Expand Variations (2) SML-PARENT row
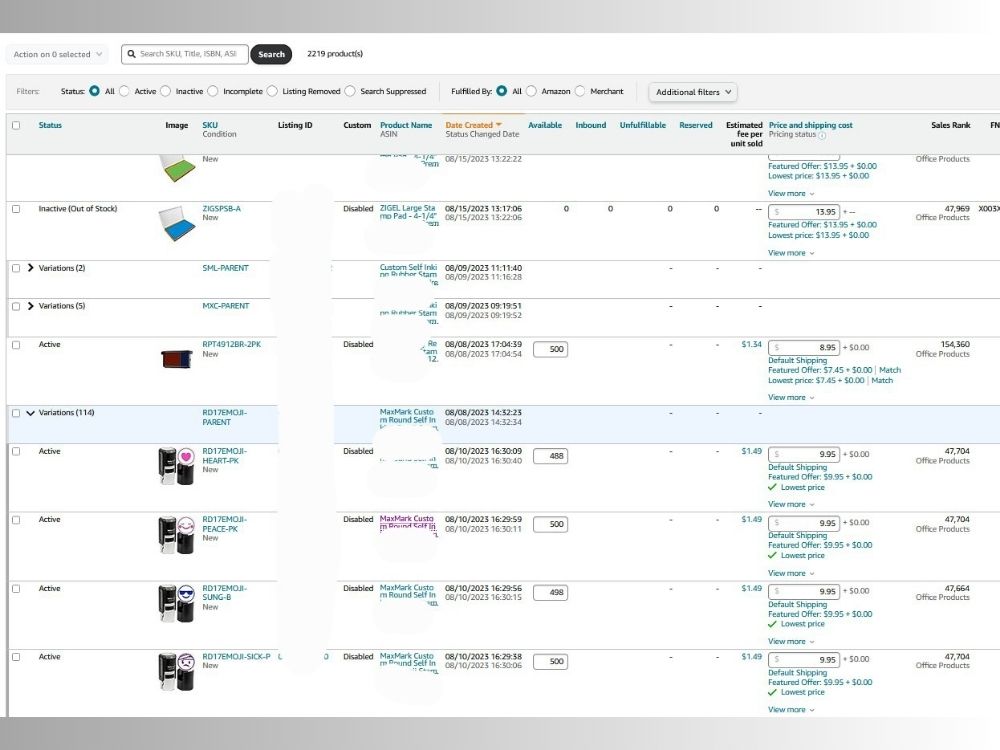This screenshot has height=750, width=1000. click(31, 268)
